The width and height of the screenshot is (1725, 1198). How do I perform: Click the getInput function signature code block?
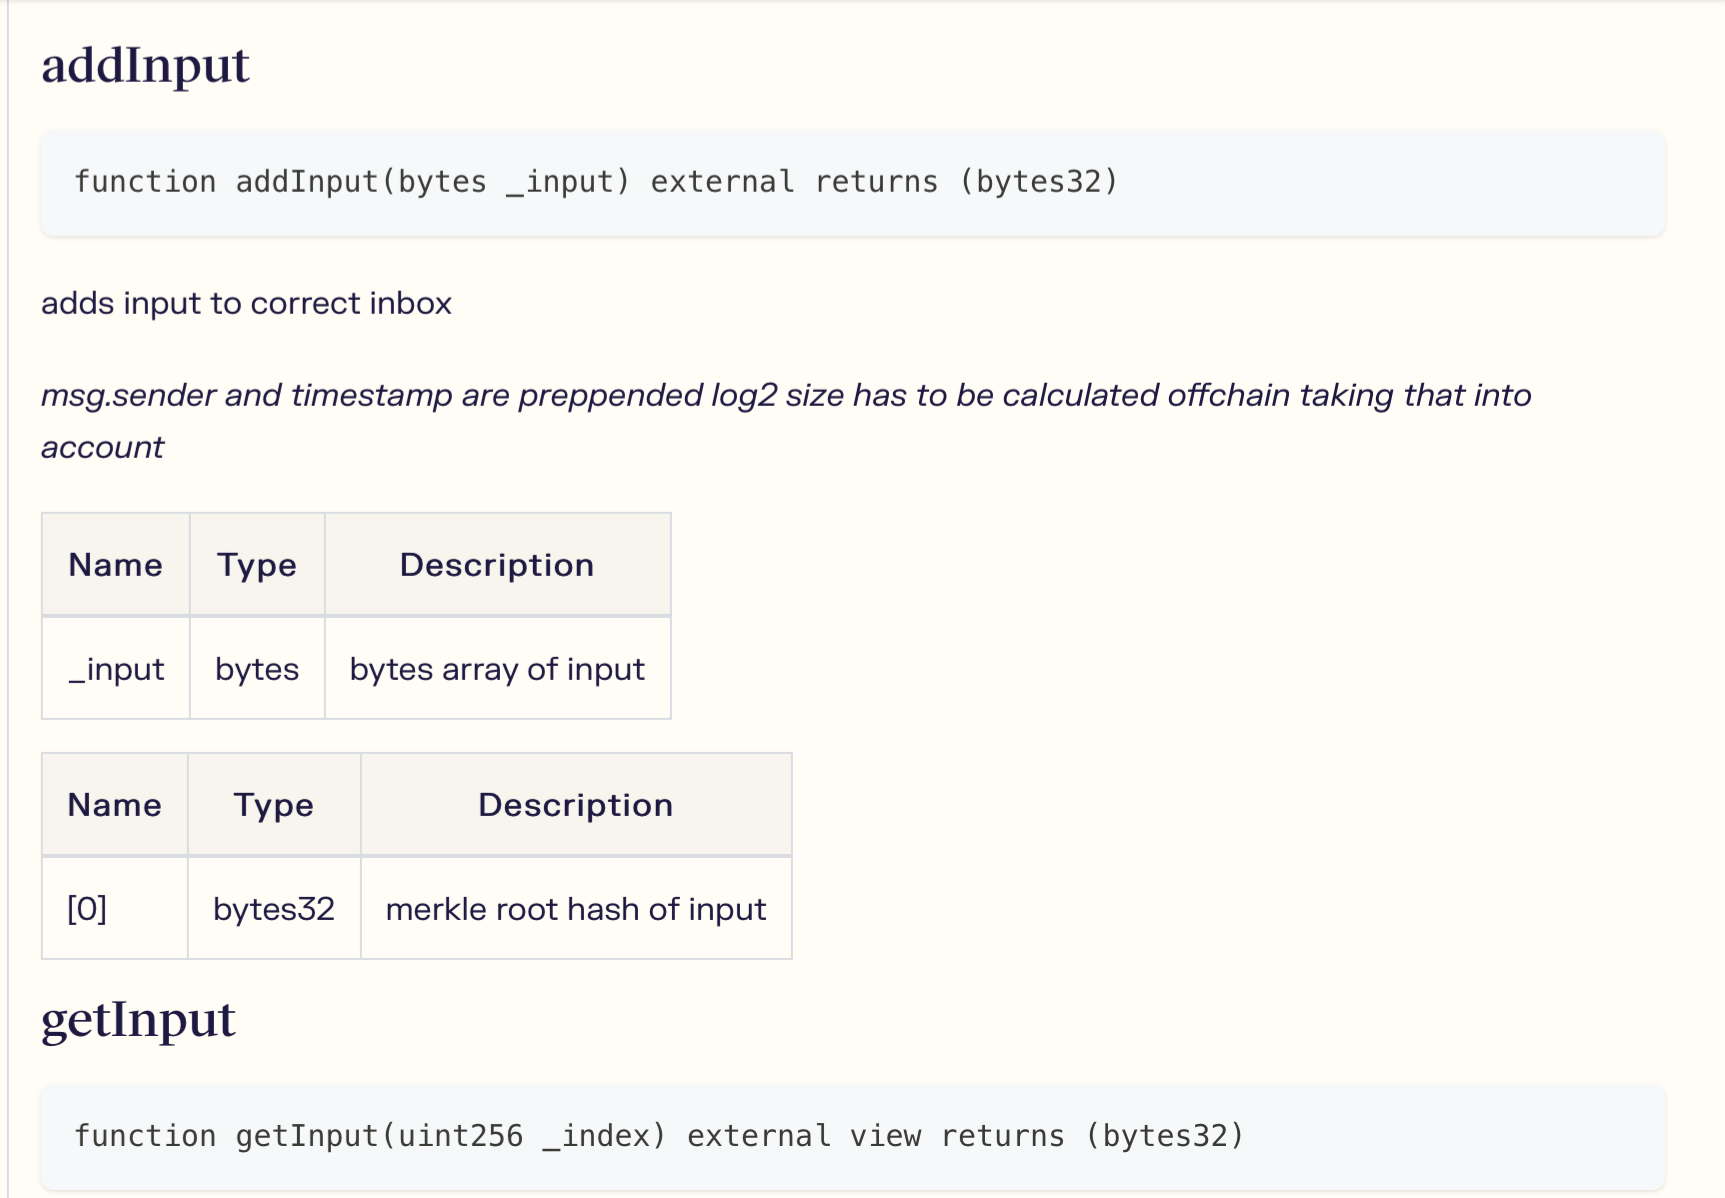coord(853,1136)
